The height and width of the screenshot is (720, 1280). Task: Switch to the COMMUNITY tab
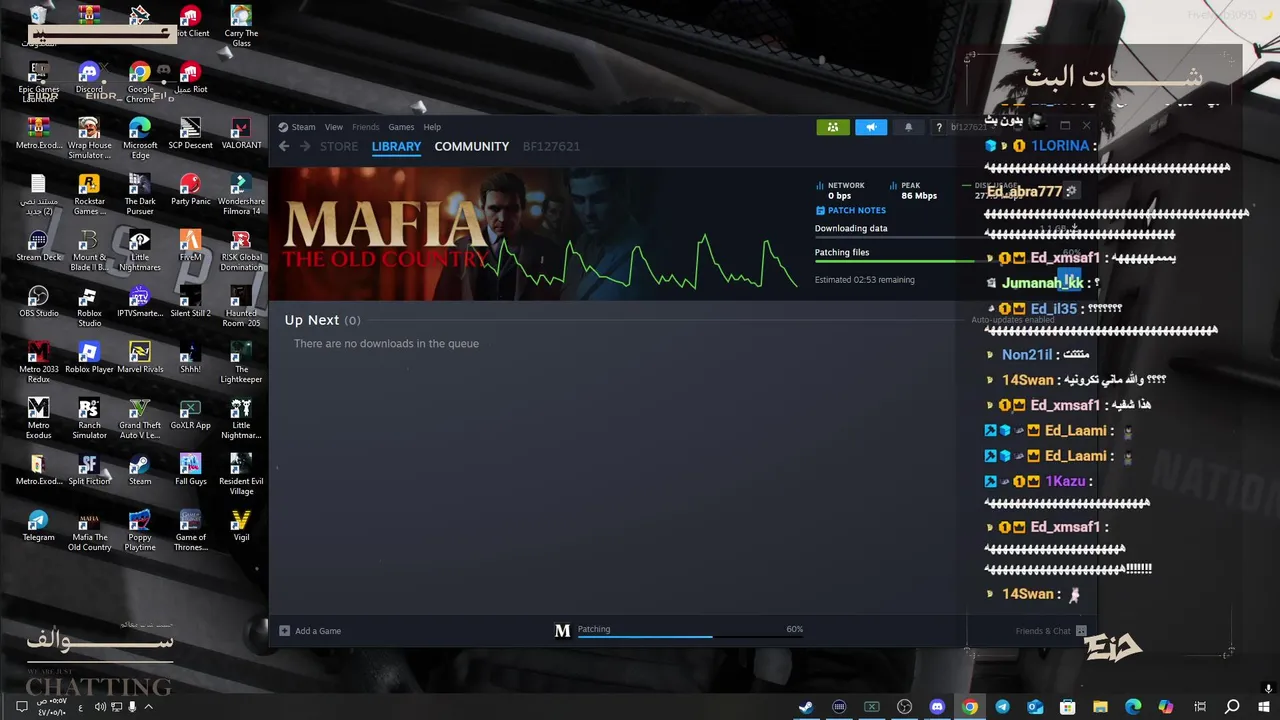pyautogui.click(x=472, y=146)
